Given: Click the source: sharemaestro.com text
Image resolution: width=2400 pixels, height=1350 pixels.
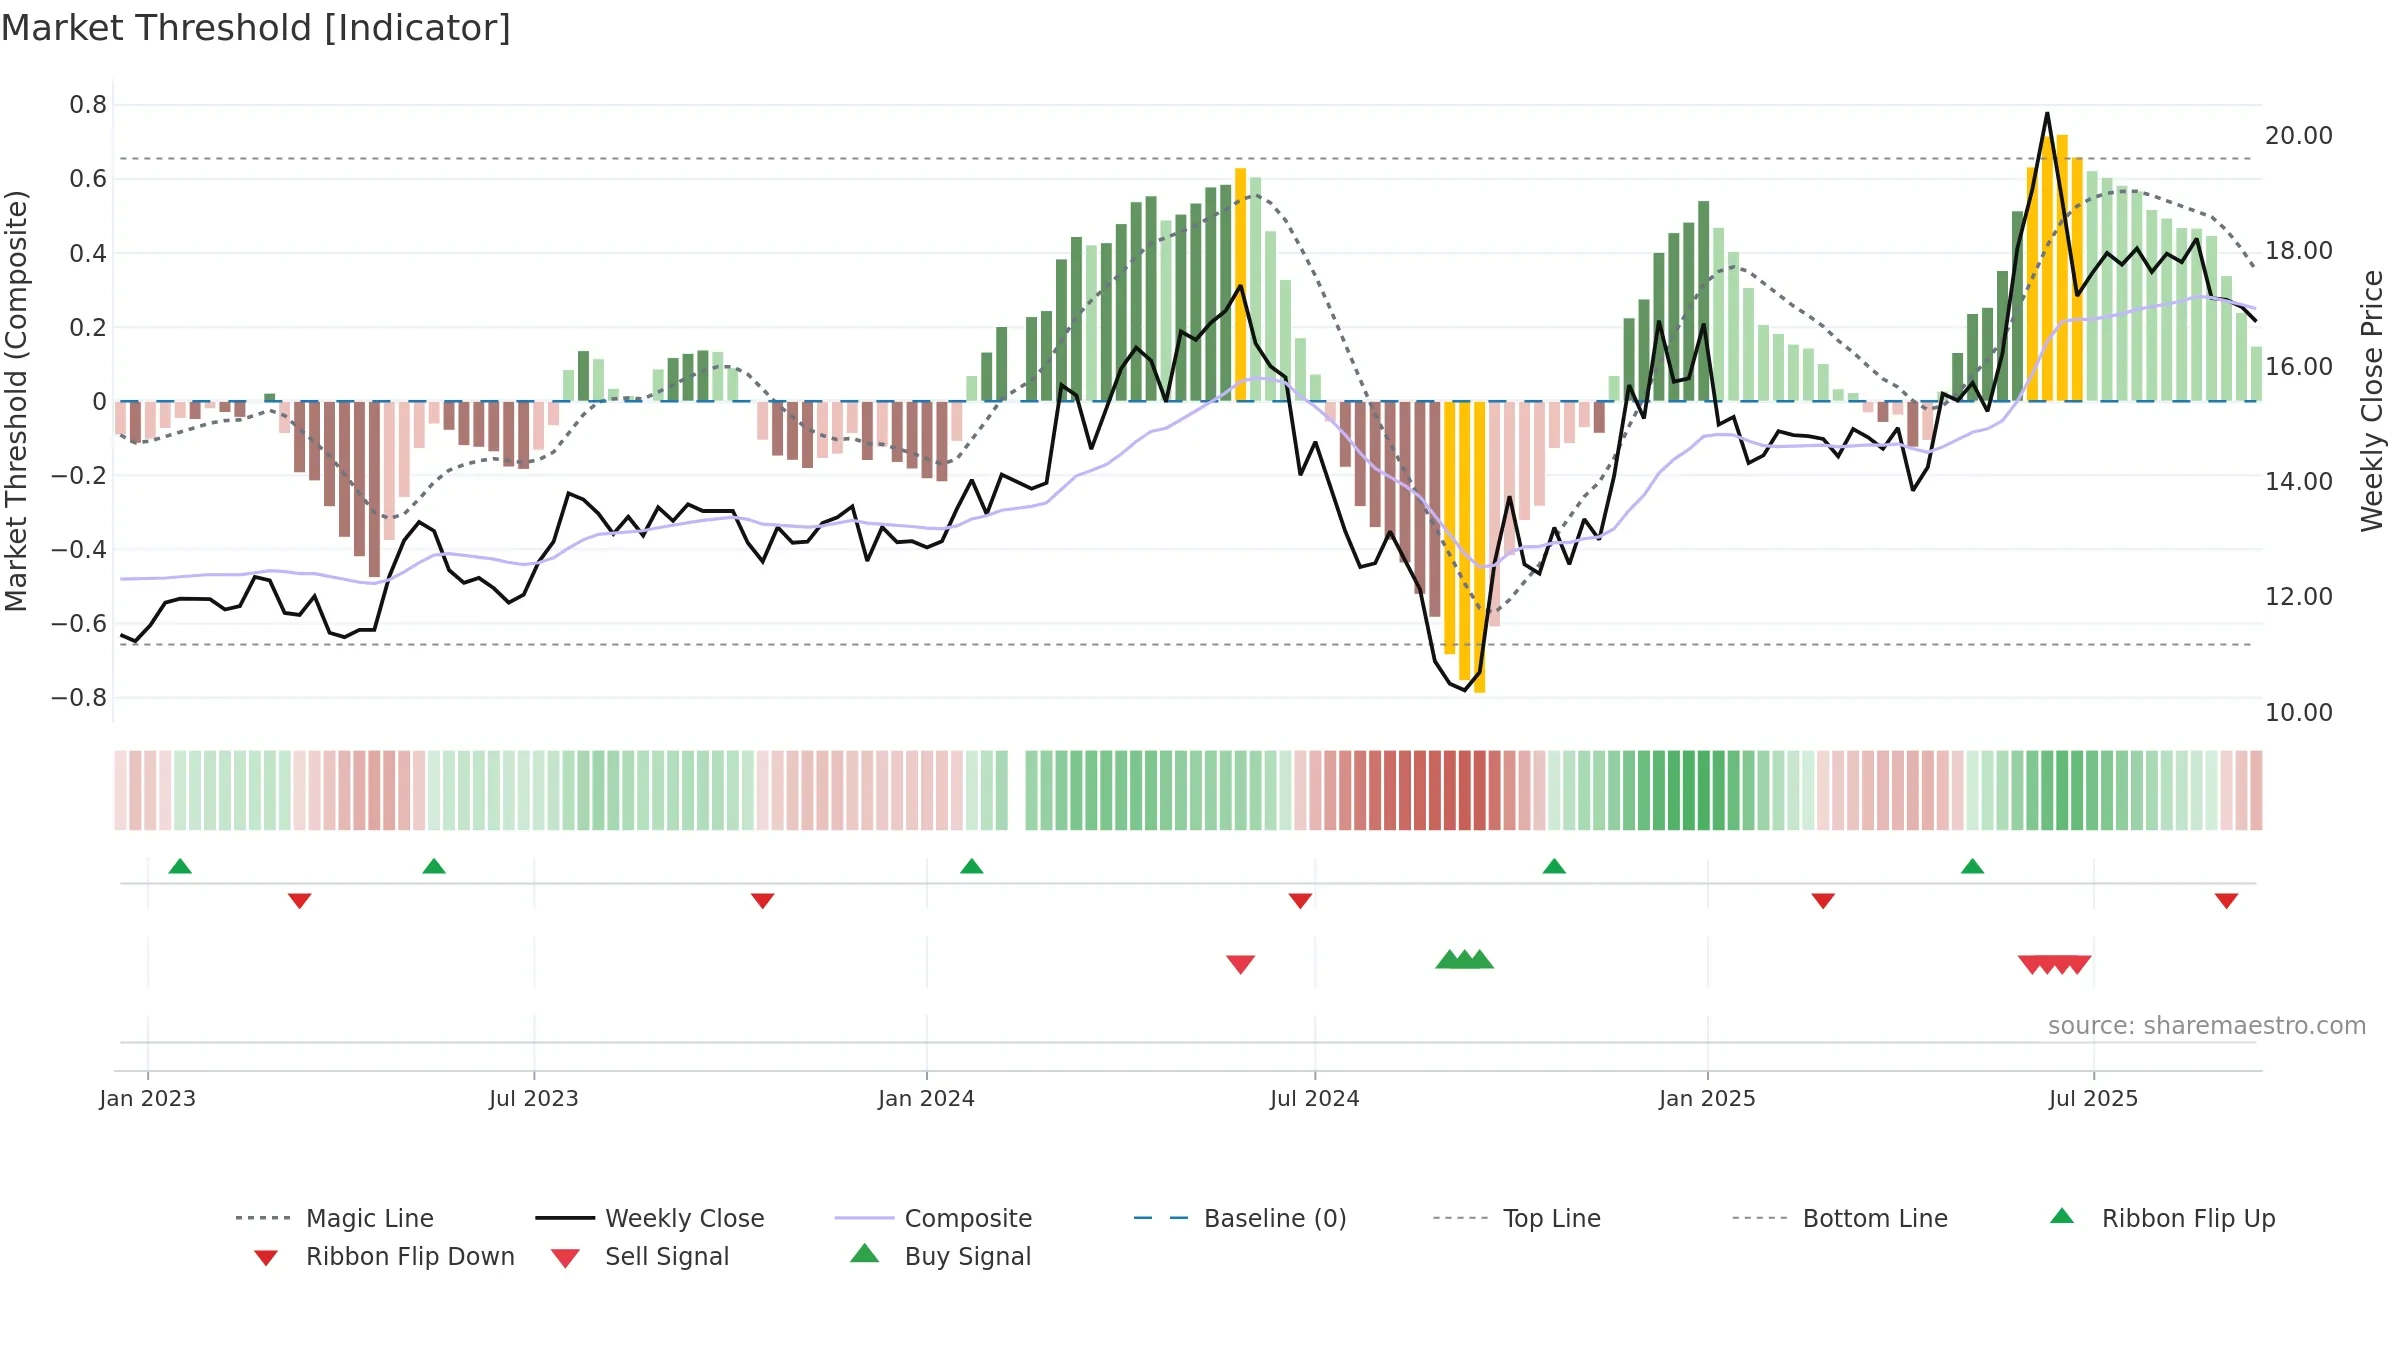Looking at the screenshot, I should [2207, 1026].
